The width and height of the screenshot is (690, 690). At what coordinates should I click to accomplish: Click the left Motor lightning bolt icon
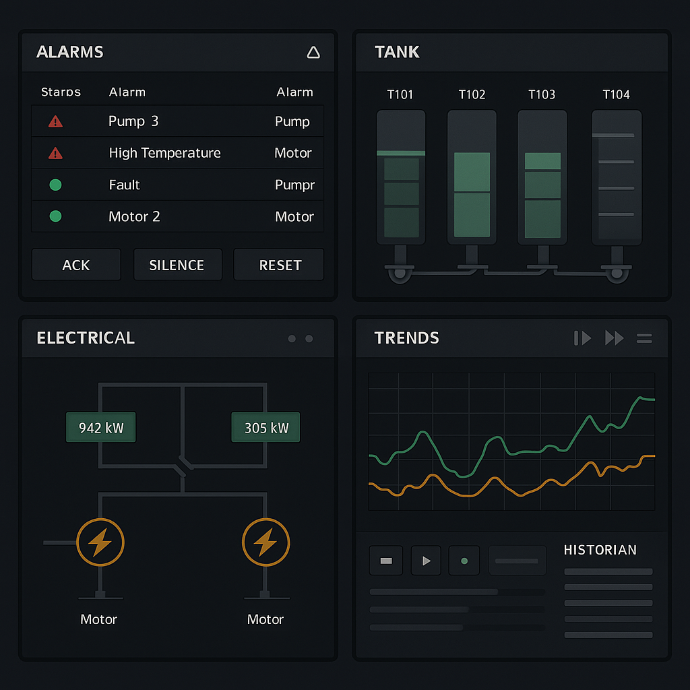click(x=100, y=543)
